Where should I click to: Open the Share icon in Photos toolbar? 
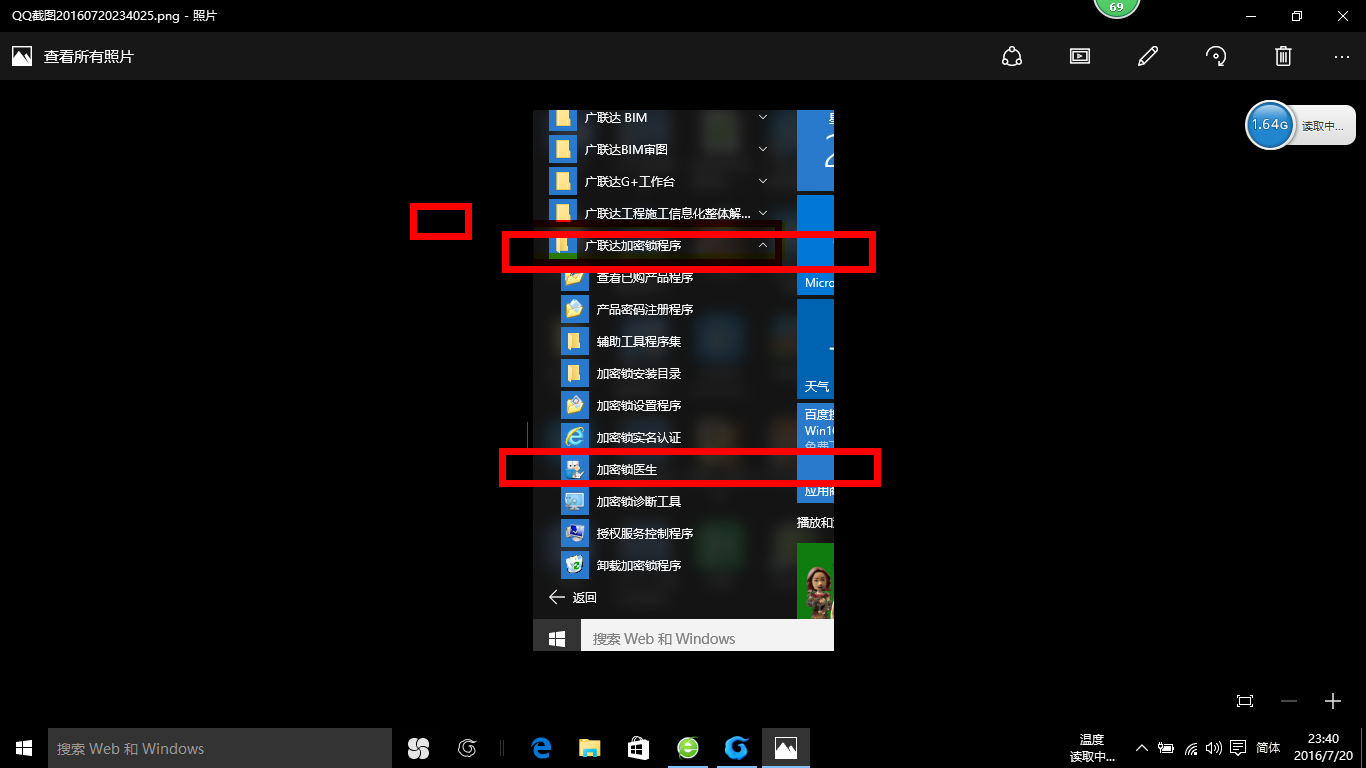(1012, 56)
